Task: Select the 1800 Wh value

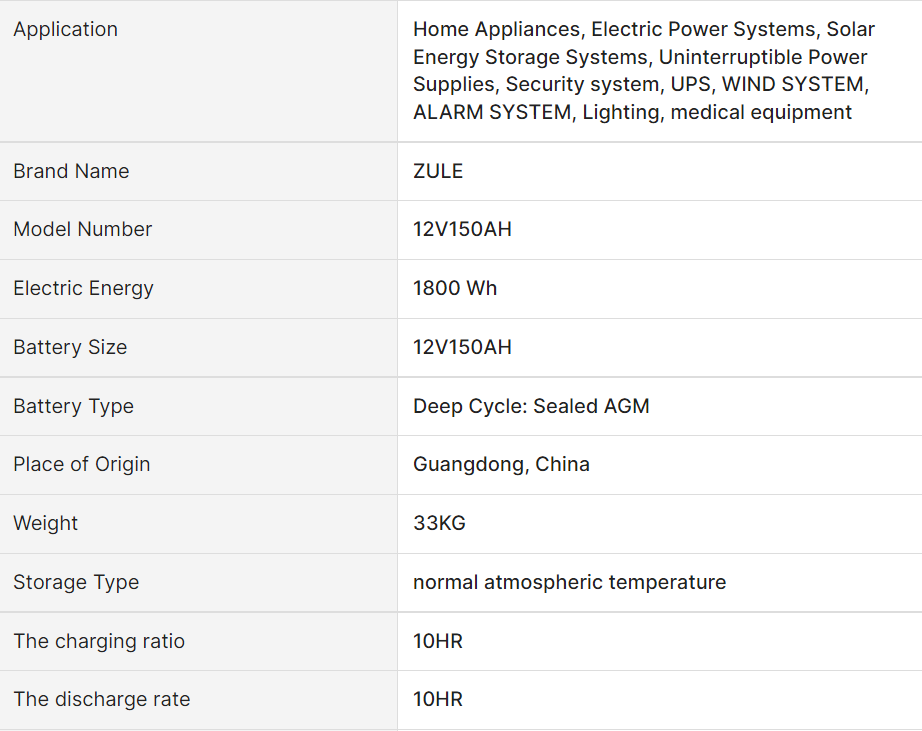Action: tap(455, 288)
